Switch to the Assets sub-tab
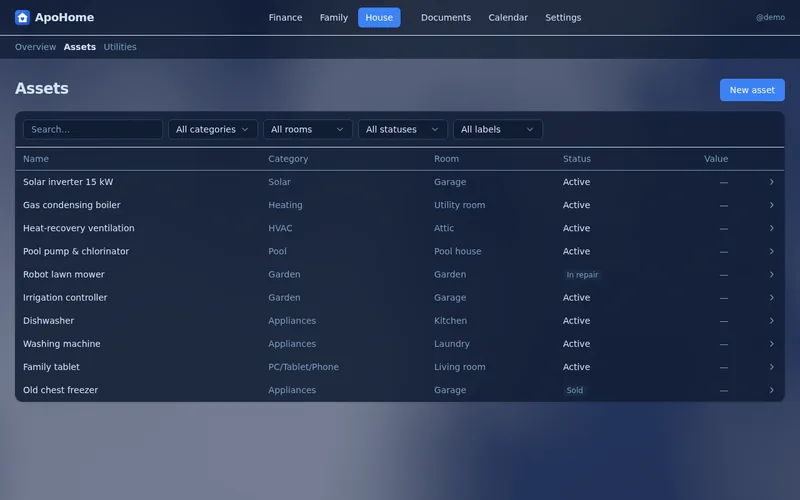 click(80, 47)
